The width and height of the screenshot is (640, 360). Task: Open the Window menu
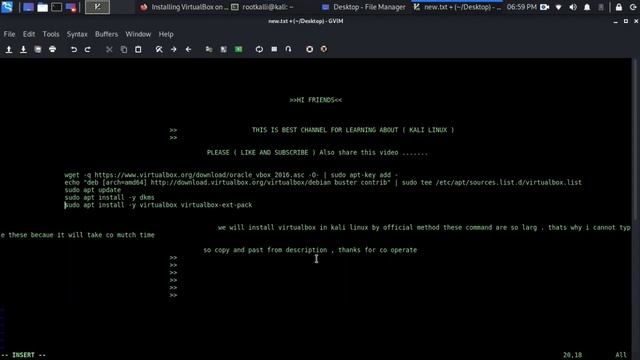pos(138,34)
